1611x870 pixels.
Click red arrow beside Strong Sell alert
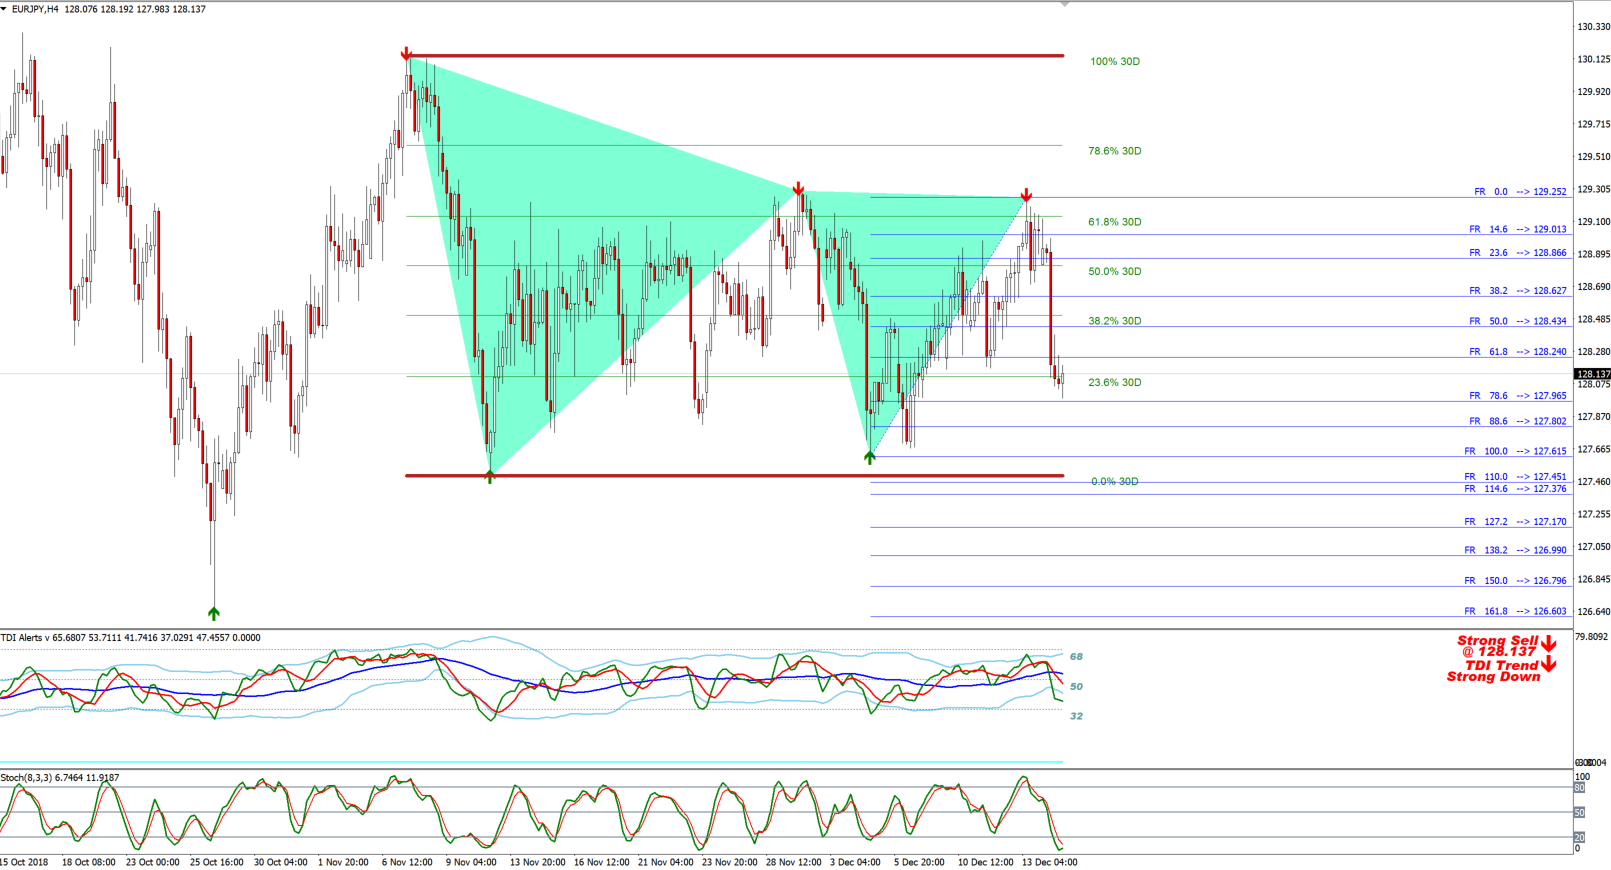(1548, 644)
